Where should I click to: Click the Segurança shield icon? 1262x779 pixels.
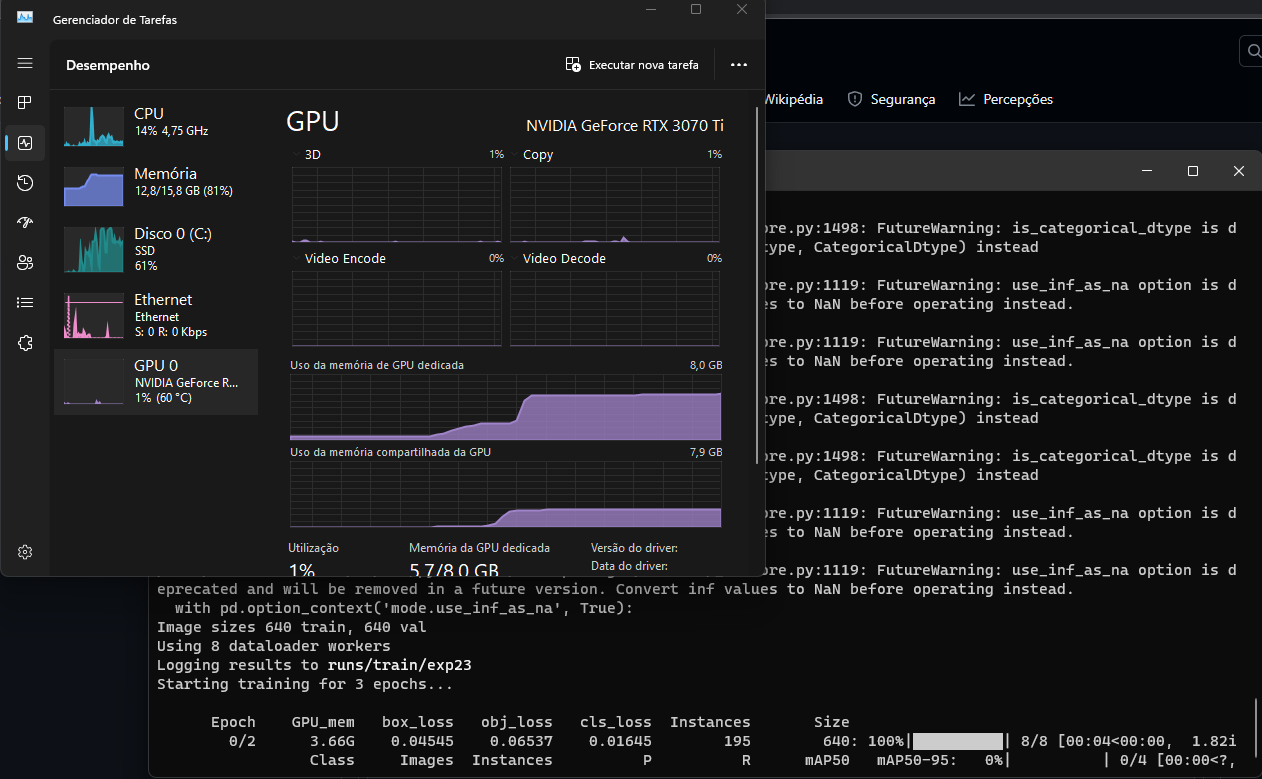point(855,99)
